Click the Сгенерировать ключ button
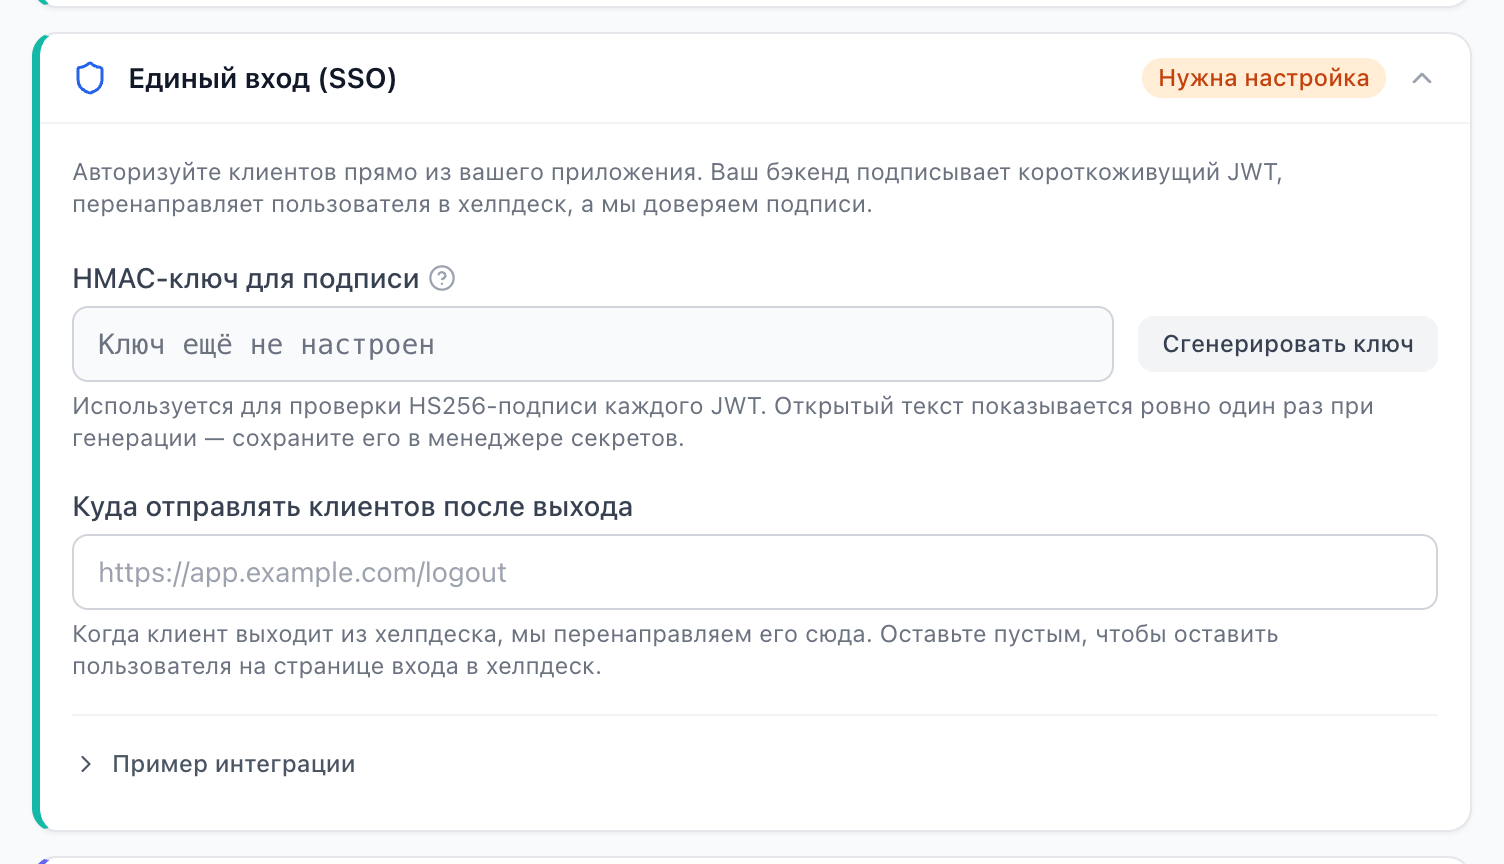The image size is (1504, 864). click(x=1288, y=344)
